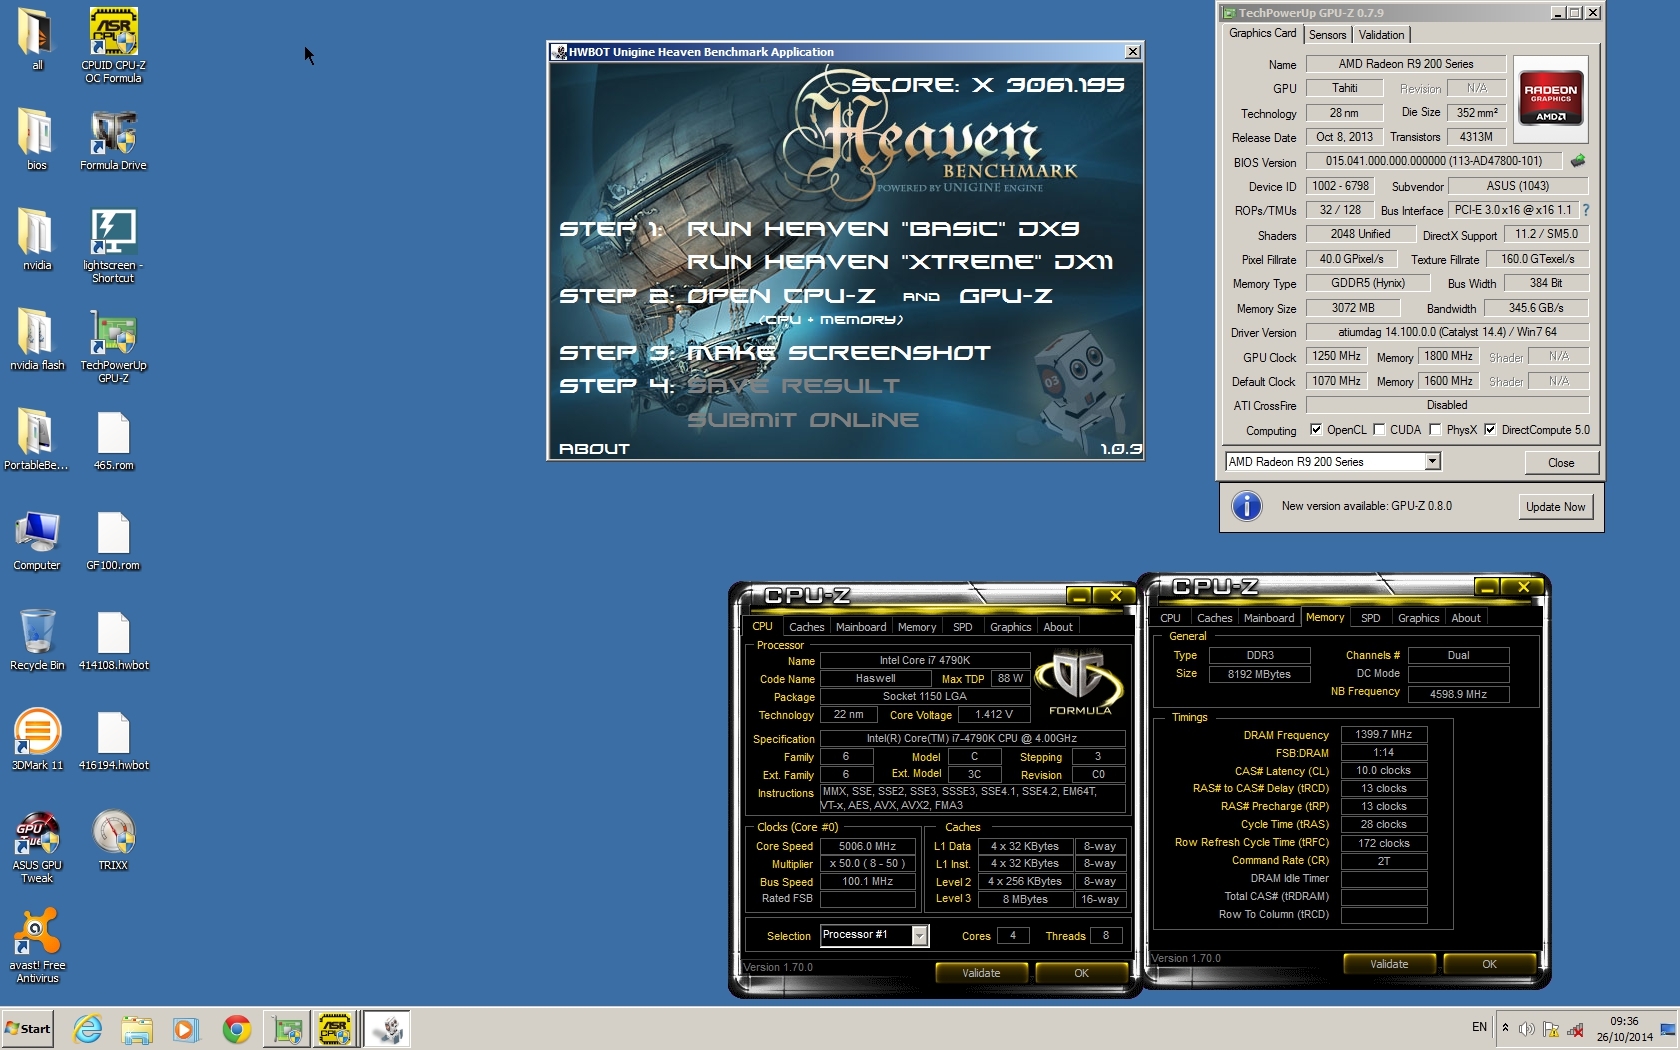The height and width of the screenshot is (1050, 1680).
Task: Open PortableBe... folder icon
Action: click(x=36, y=438)
